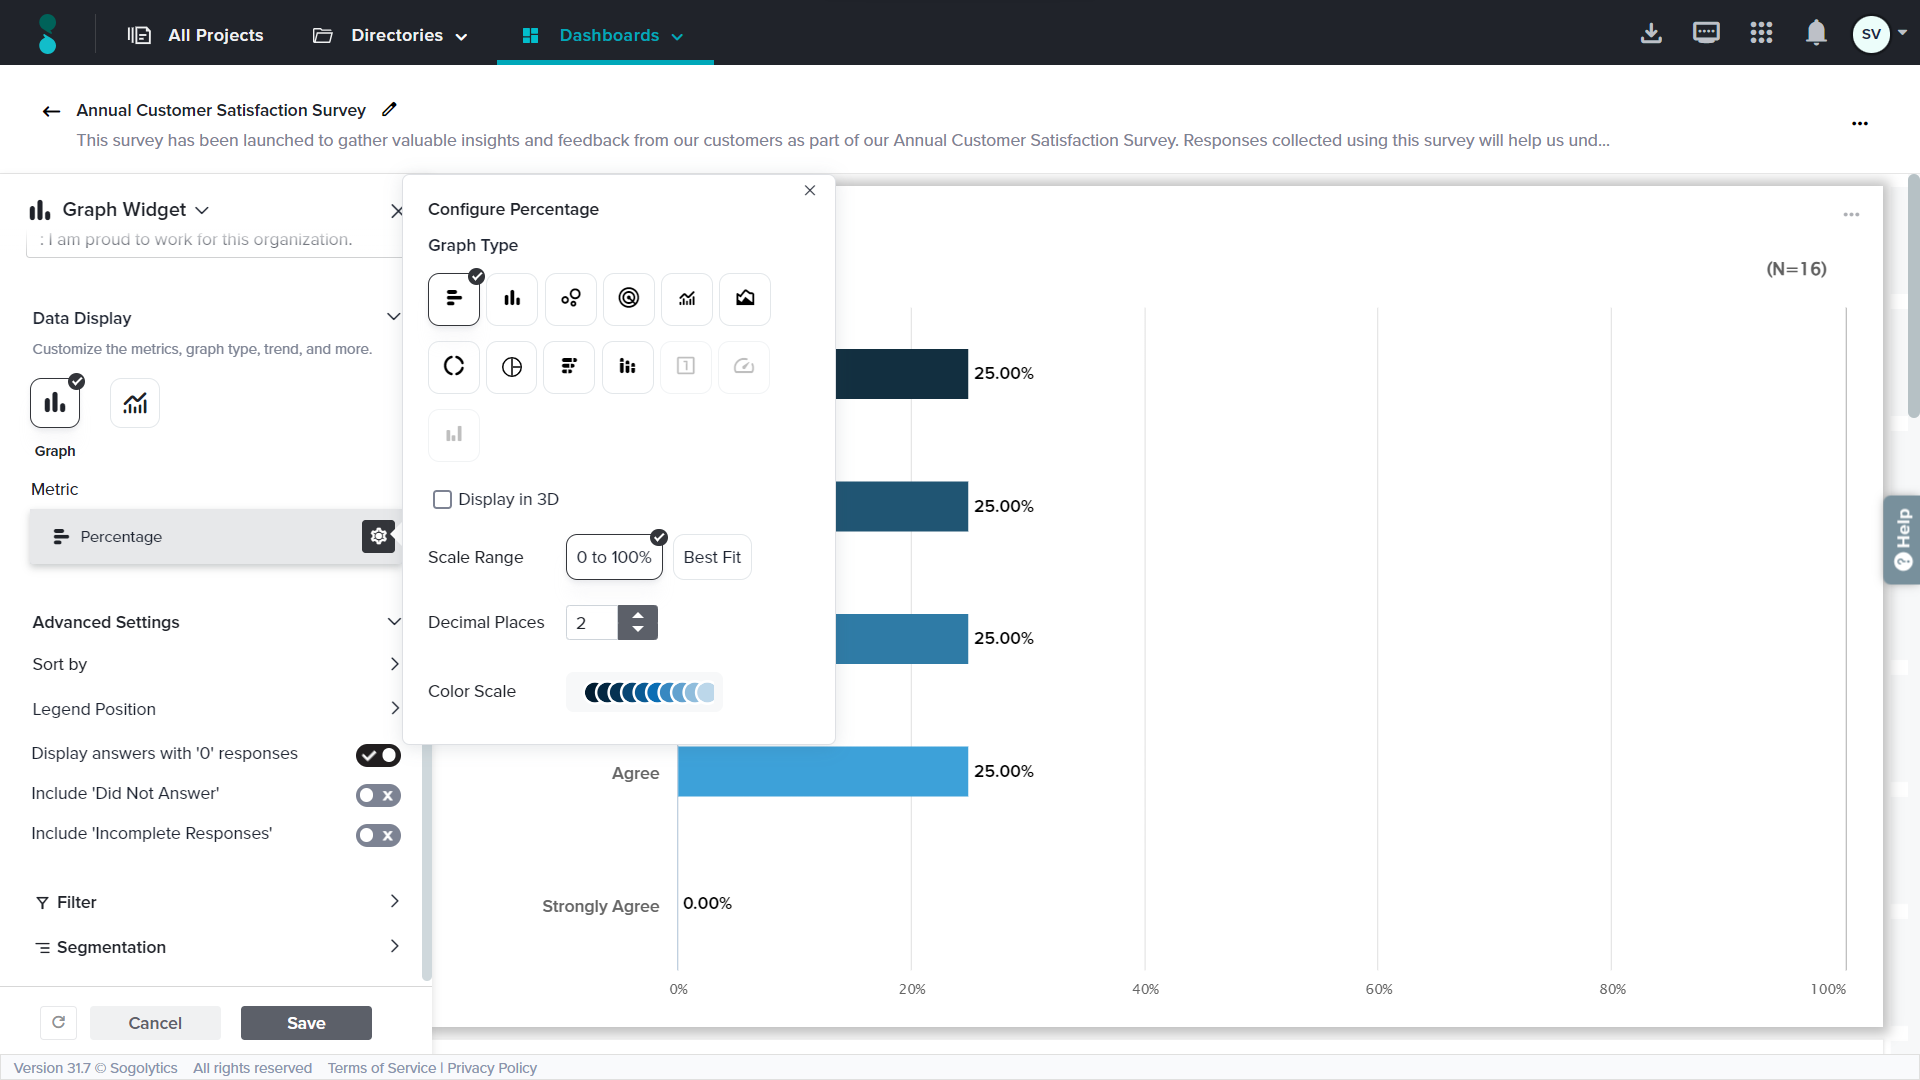The image size is (1920, 1080).
Task: Select the Best Fit scale range
Action: (712, 558)
